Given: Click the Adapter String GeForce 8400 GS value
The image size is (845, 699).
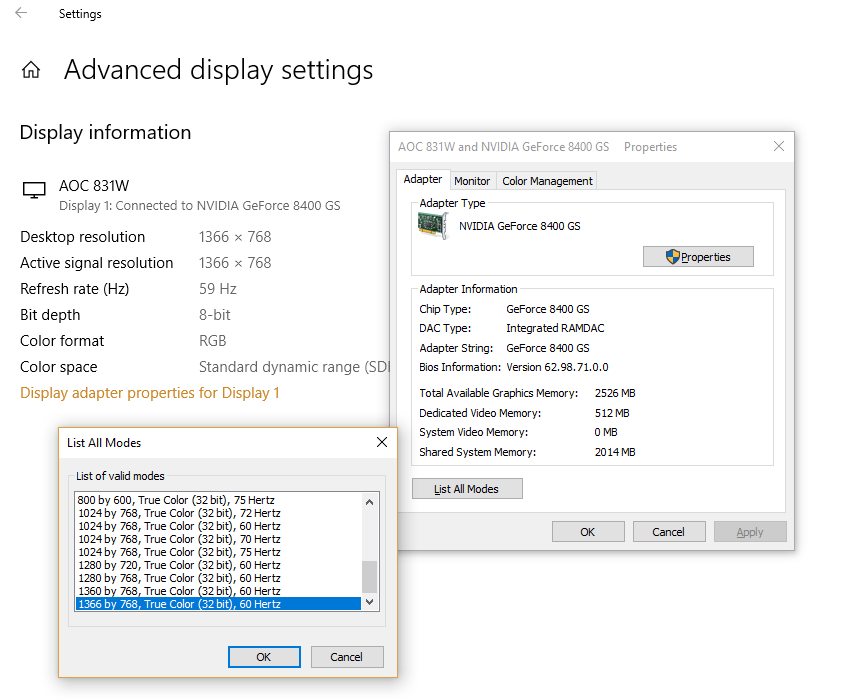Looking at the screenshot, I should coord(548,348).
